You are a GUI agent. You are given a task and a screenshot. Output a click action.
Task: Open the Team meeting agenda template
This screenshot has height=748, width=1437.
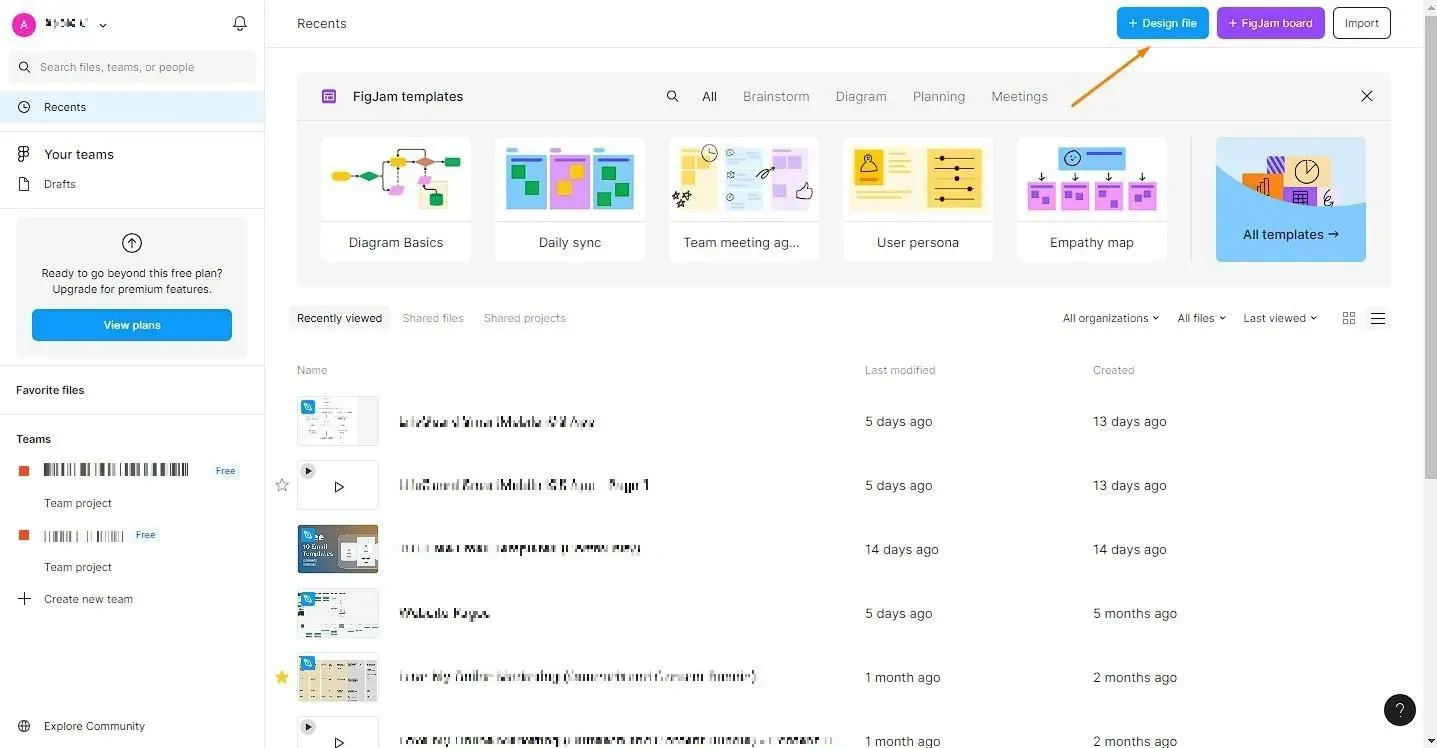[744, 199]
